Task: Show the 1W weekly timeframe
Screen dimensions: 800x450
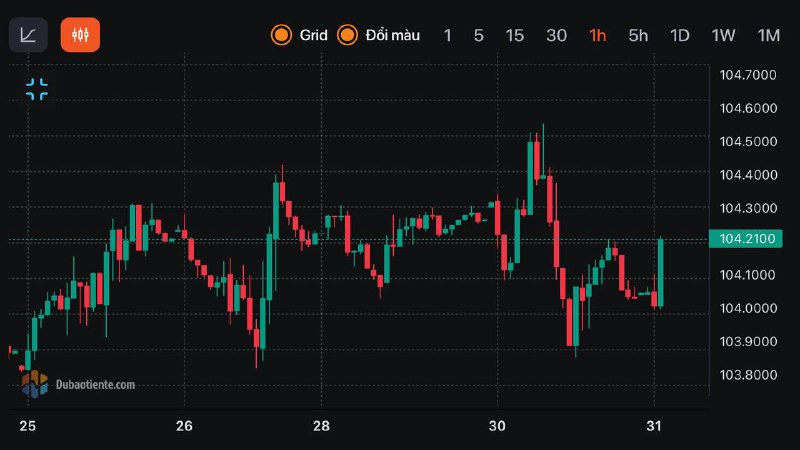Action: [x=723, y=35]
